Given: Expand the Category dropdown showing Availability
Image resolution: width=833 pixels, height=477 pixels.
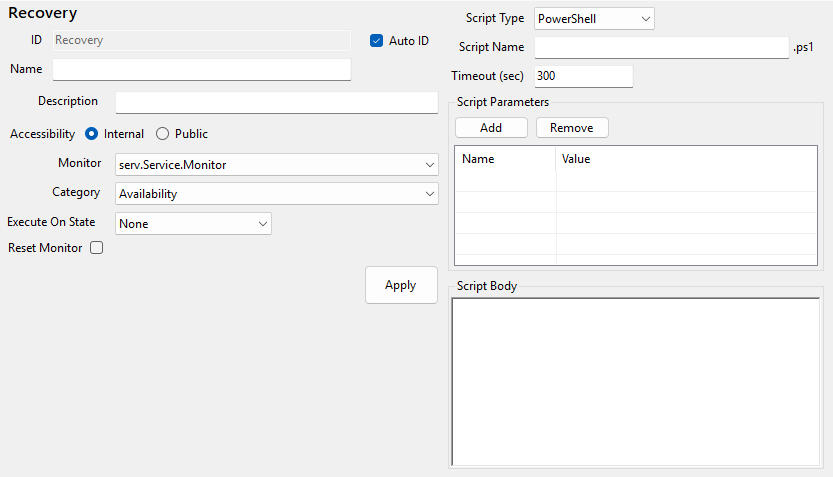Looking at the screenshot, I should (x=277, y=194).
